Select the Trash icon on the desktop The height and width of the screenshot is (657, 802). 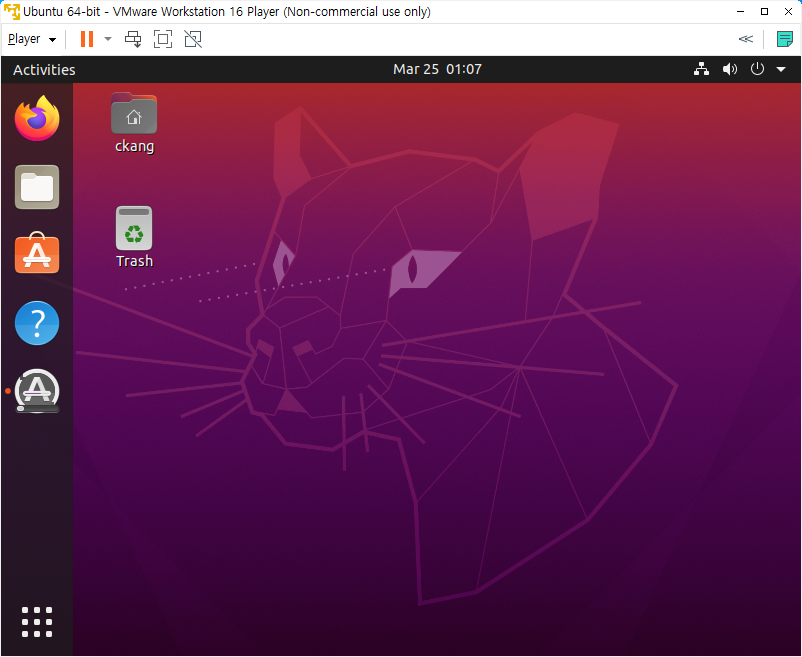[134, 237]
